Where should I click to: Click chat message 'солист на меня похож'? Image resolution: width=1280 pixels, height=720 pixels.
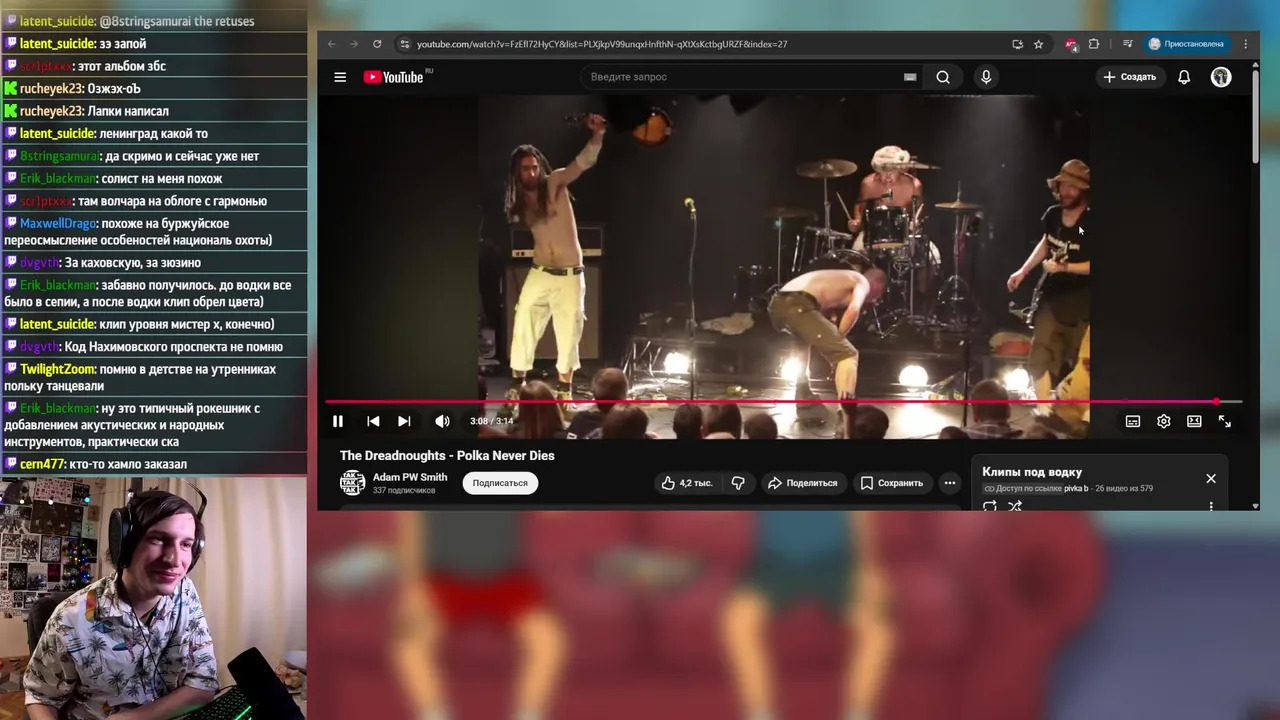pyautogui.click(x=162, y=178)
